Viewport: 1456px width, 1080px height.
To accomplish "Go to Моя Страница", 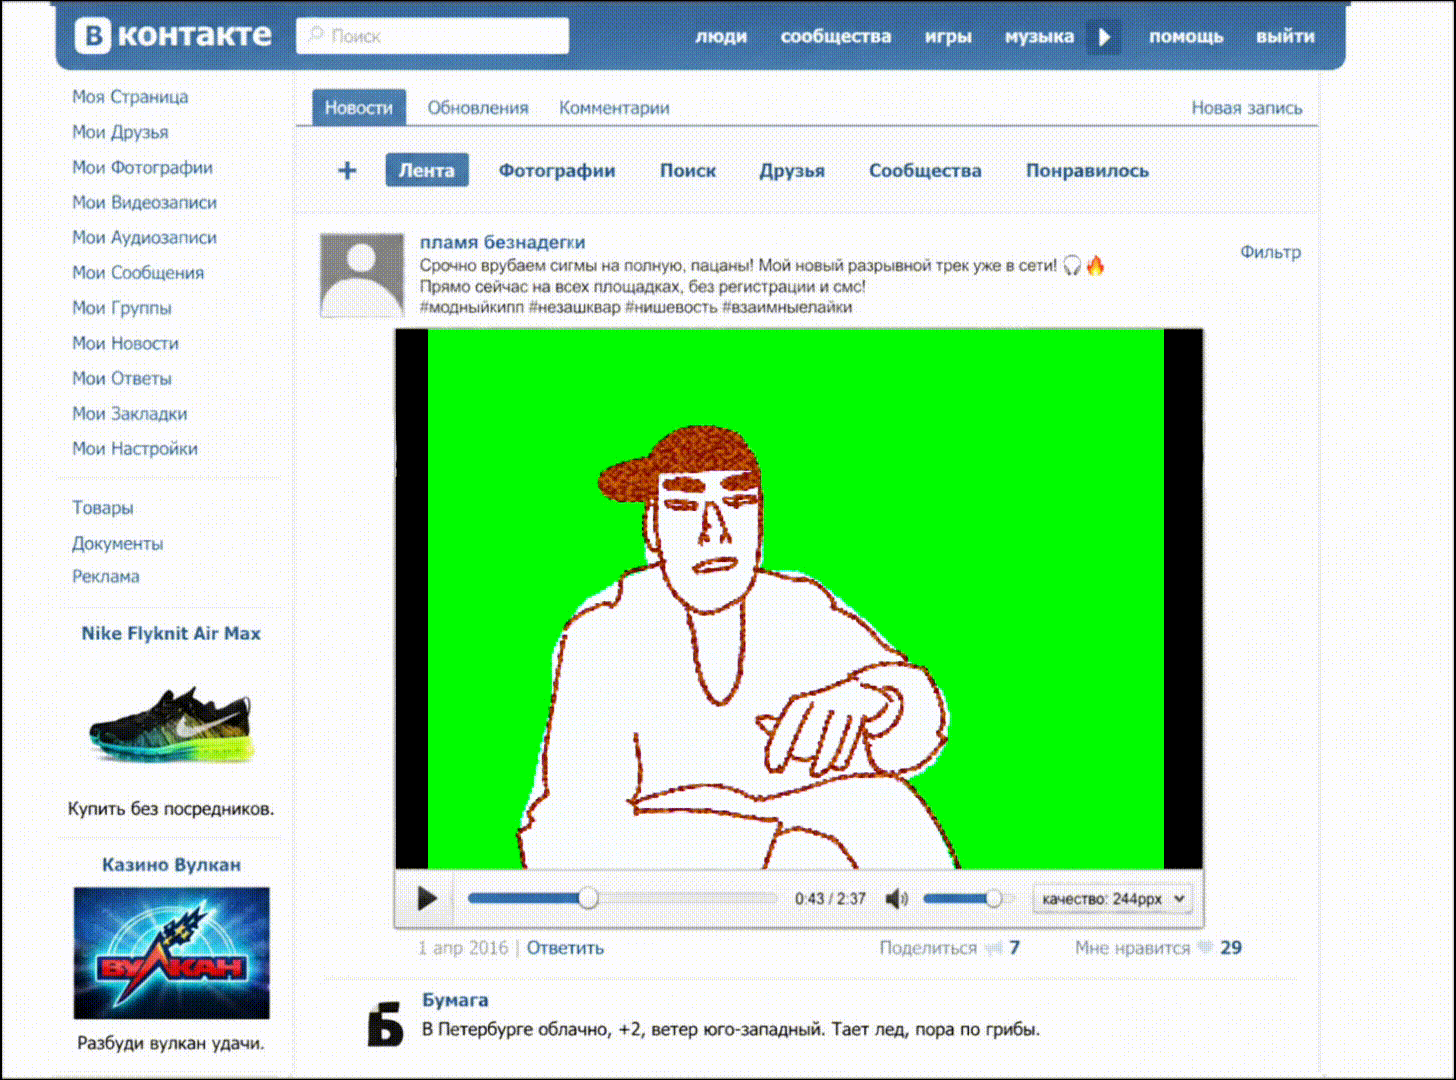I will point(130,97).
